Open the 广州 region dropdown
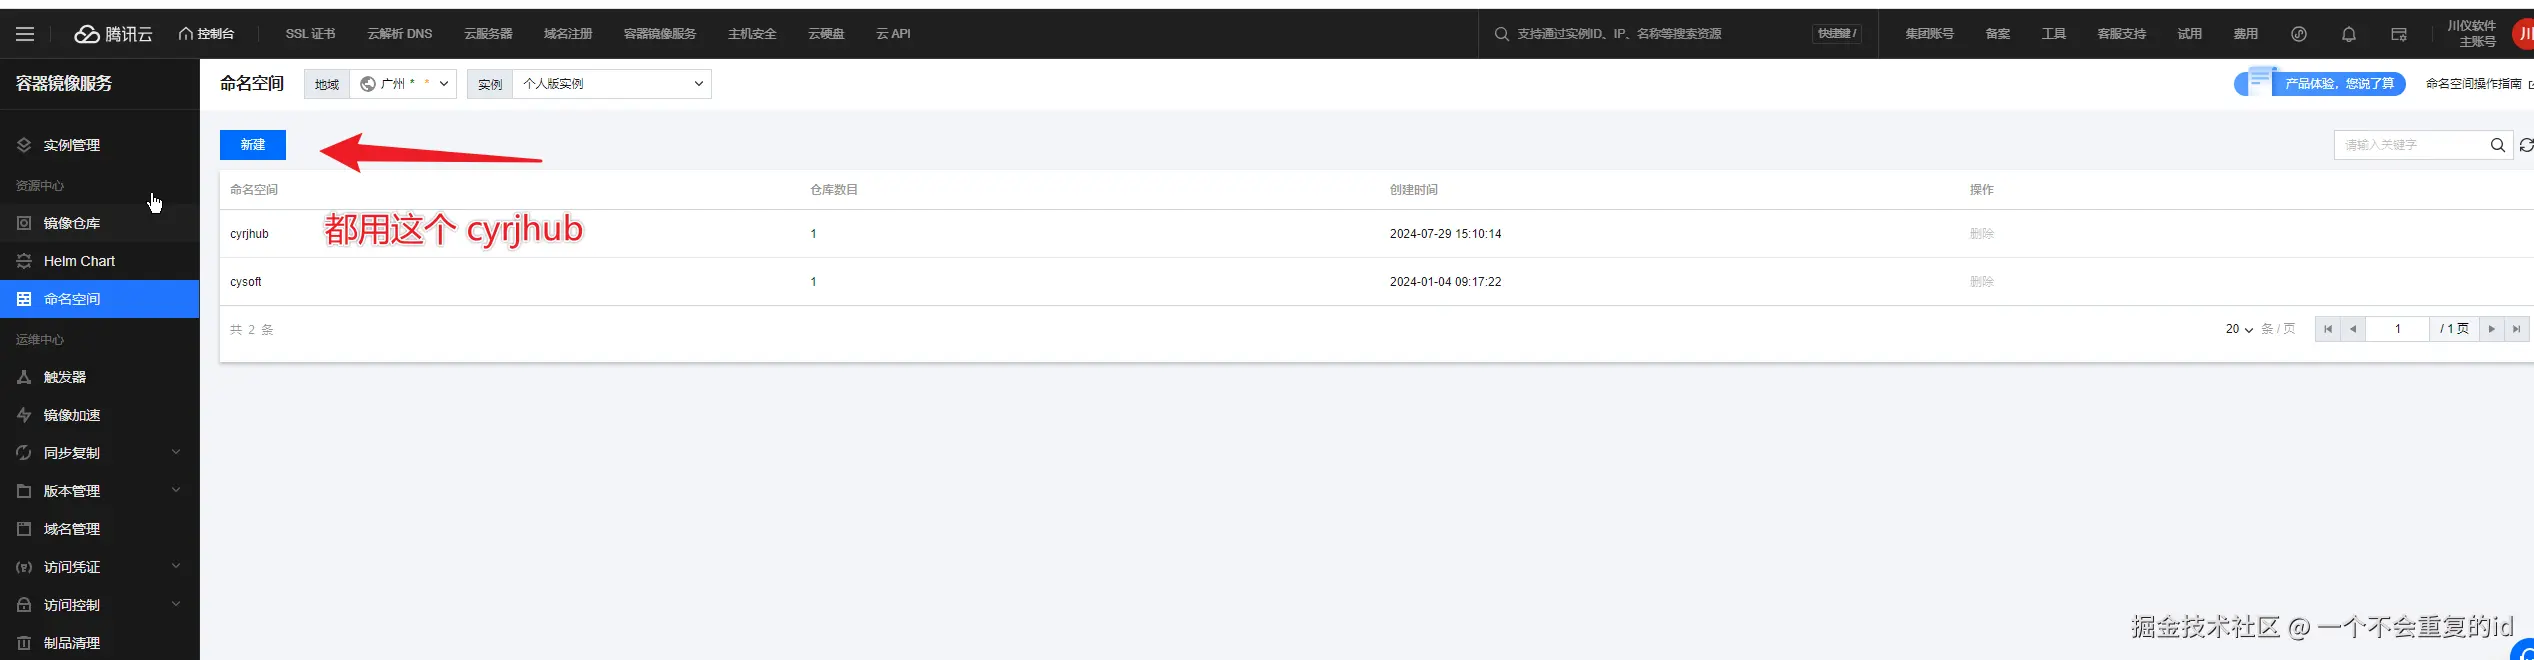This screenshot has height=660, width=2534. click(x=403, y=84)
